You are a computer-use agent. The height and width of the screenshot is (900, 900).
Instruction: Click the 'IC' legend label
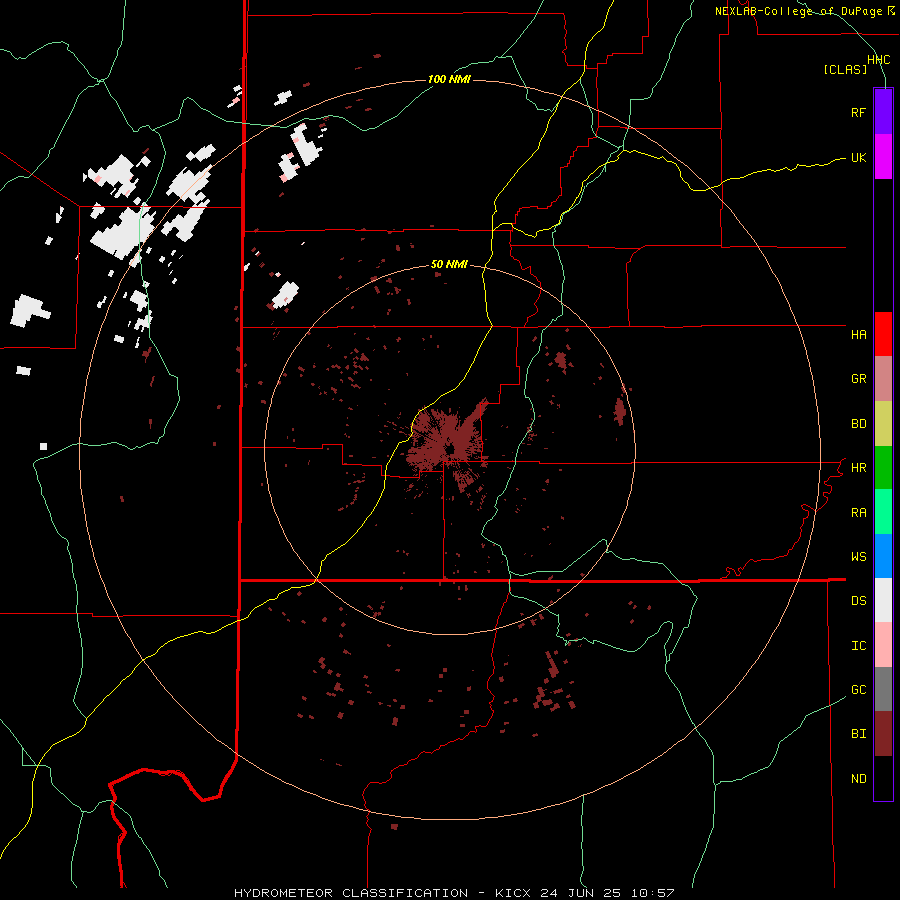point(858,646)
